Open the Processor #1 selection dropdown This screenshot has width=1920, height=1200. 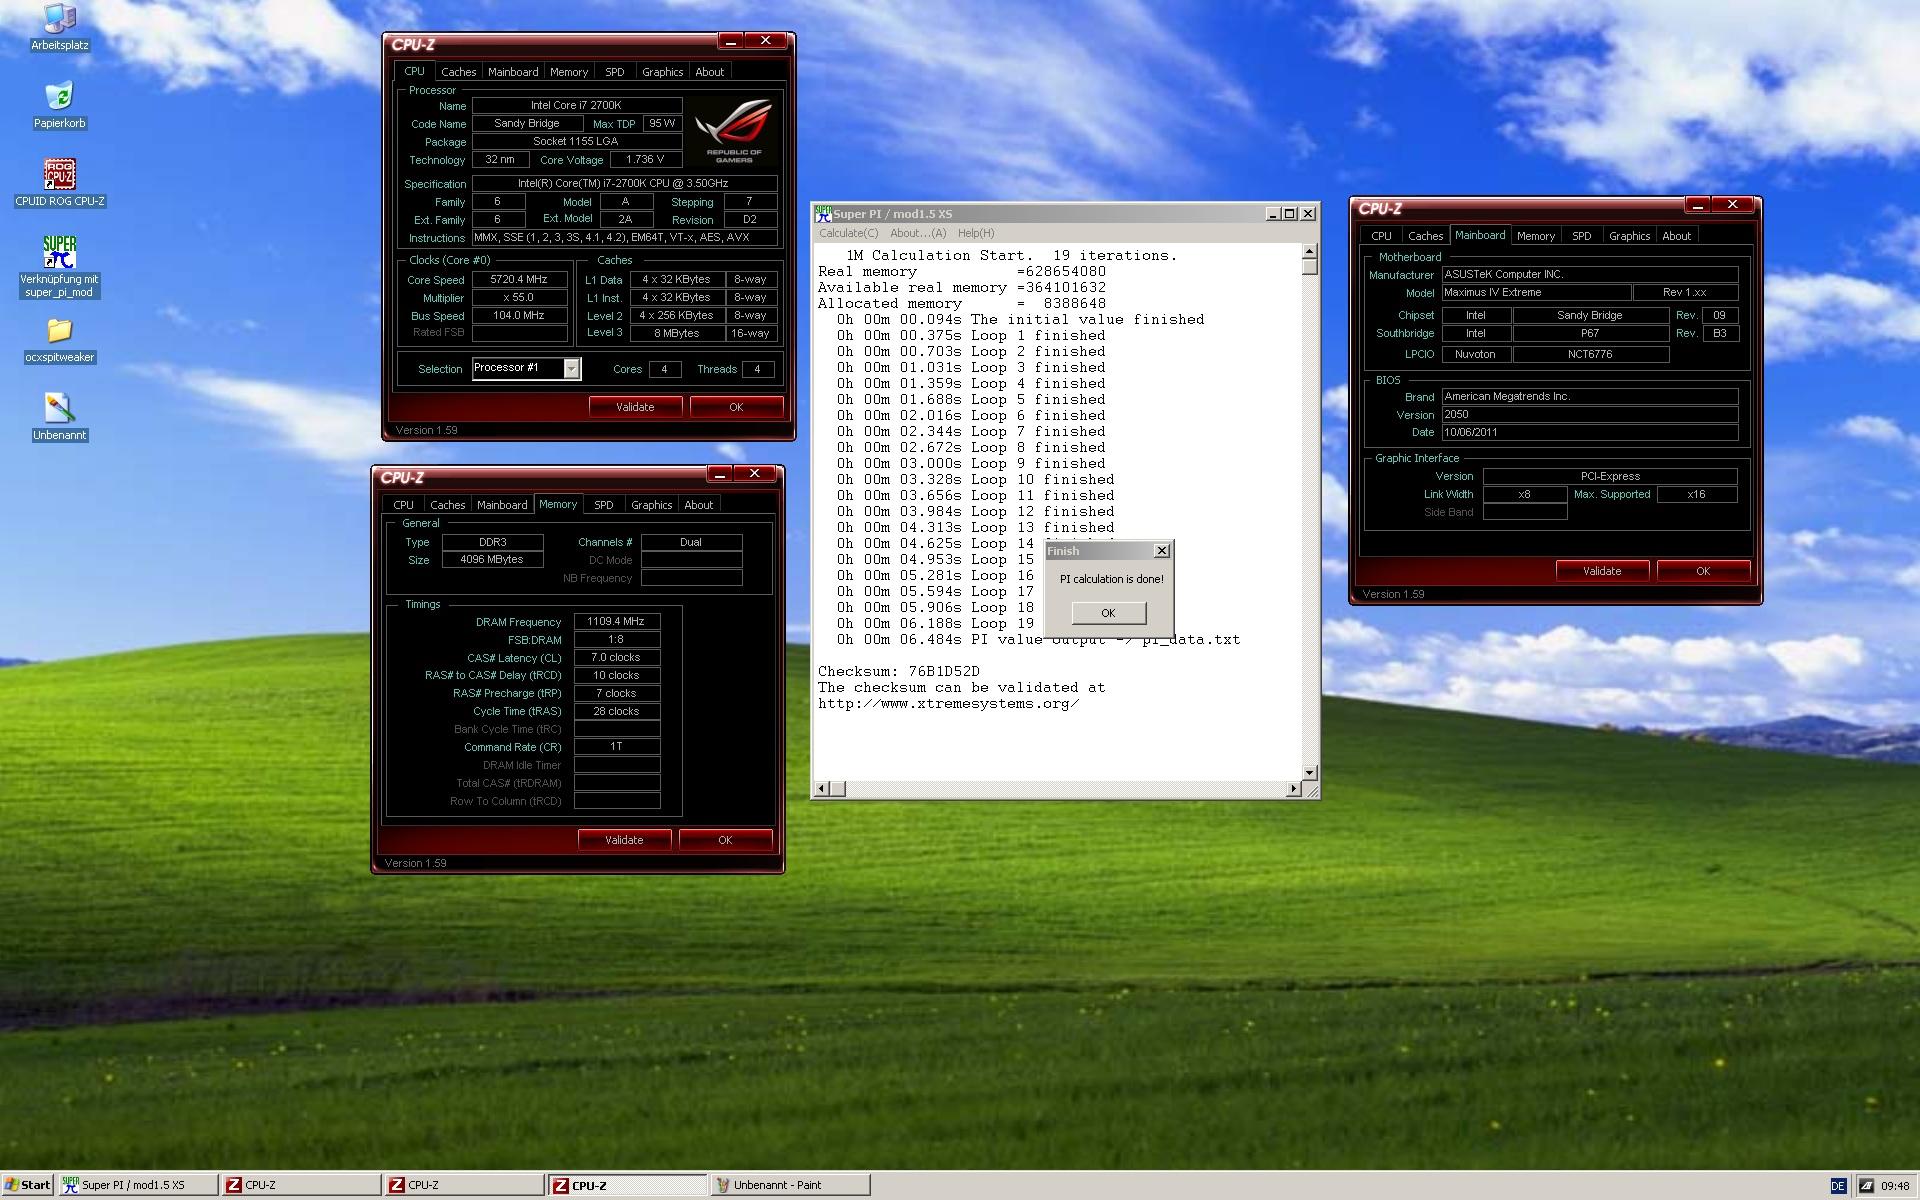[571, 369]
